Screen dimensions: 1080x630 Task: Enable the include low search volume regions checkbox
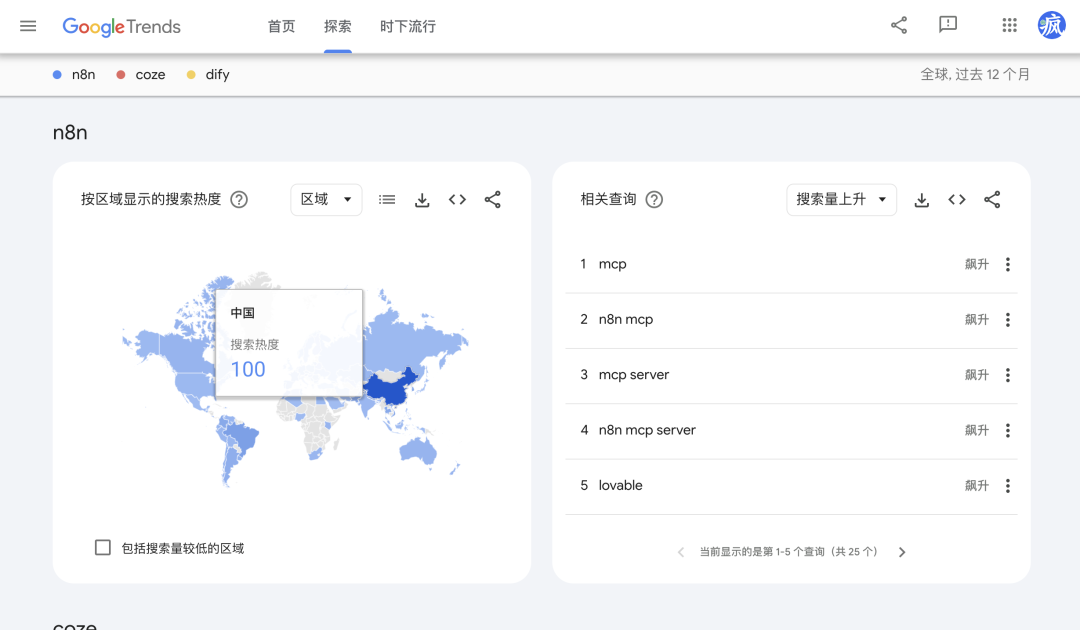[x=103, y=547]
